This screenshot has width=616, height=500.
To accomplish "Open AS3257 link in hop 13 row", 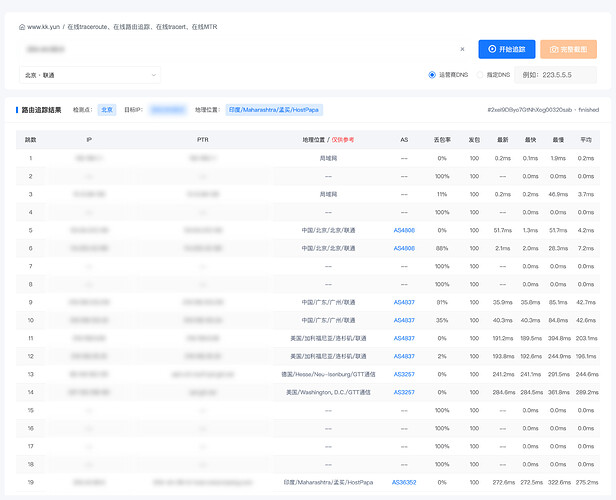I will click(404, 374).
